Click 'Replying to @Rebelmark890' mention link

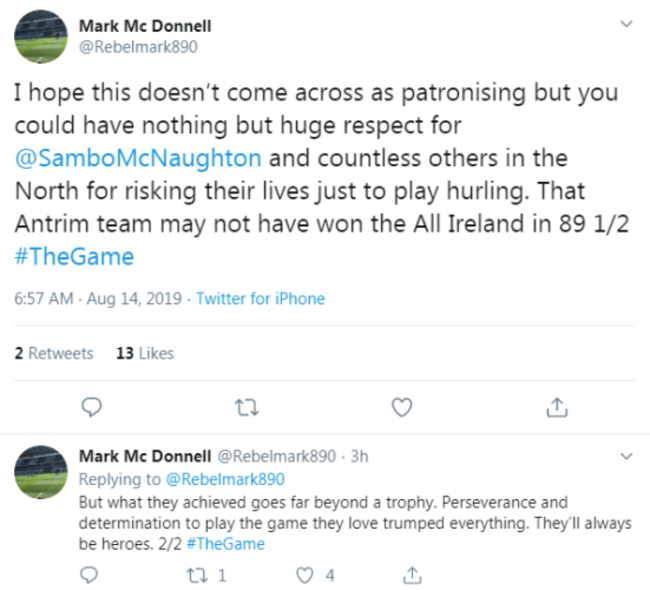(x=228, y=478)
